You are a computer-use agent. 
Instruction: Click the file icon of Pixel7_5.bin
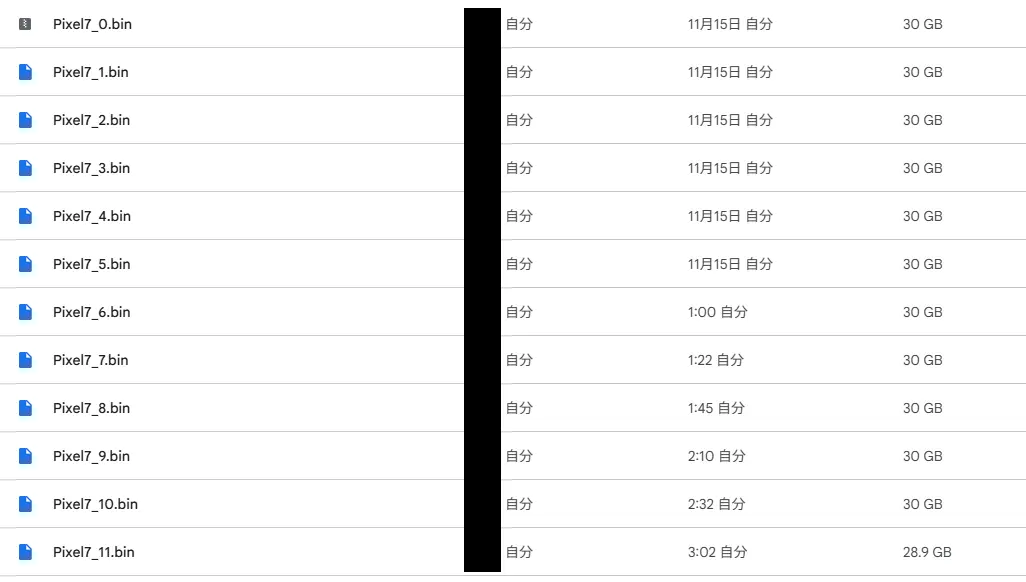[x=25, y=264]
